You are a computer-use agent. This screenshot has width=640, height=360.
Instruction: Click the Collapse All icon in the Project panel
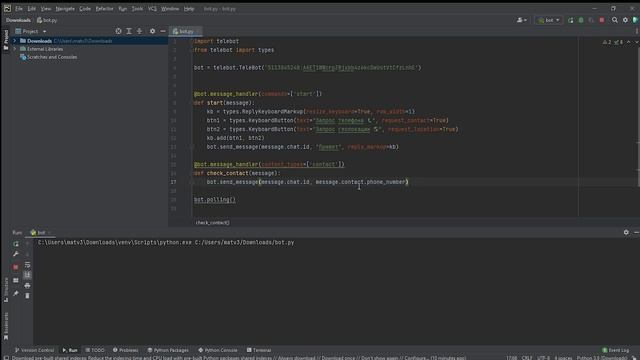pyautogui.click(x=140, y=31)
